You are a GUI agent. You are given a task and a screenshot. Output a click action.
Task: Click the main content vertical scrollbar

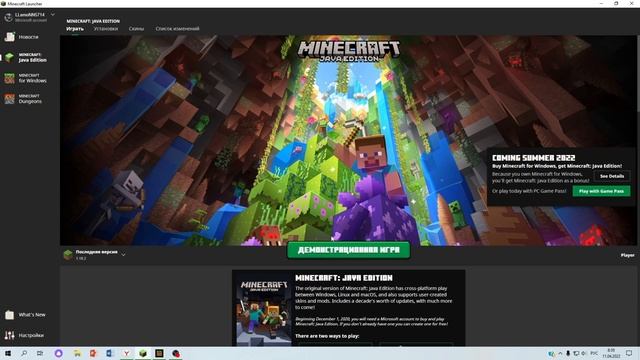tap(638, 73)
